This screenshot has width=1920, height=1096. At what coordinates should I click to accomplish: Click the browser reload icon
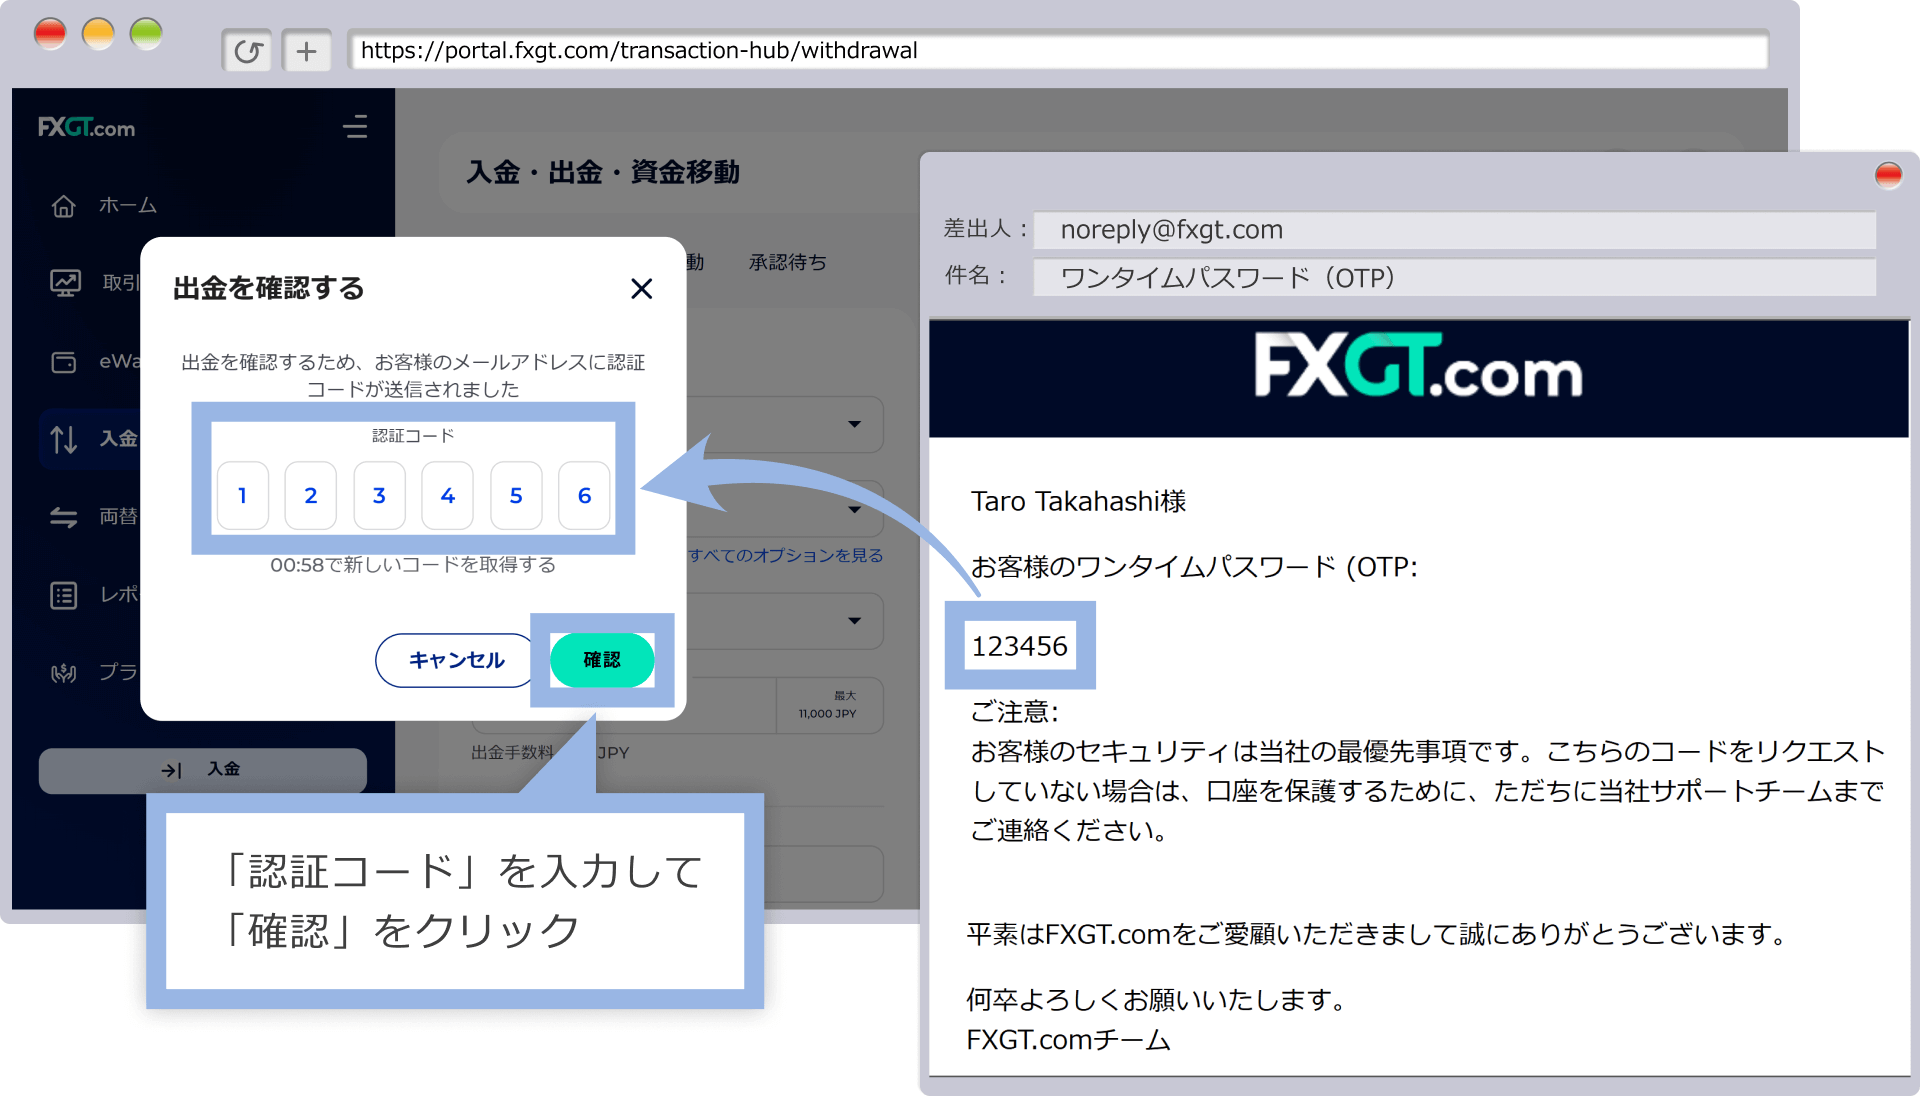(247, 51)
